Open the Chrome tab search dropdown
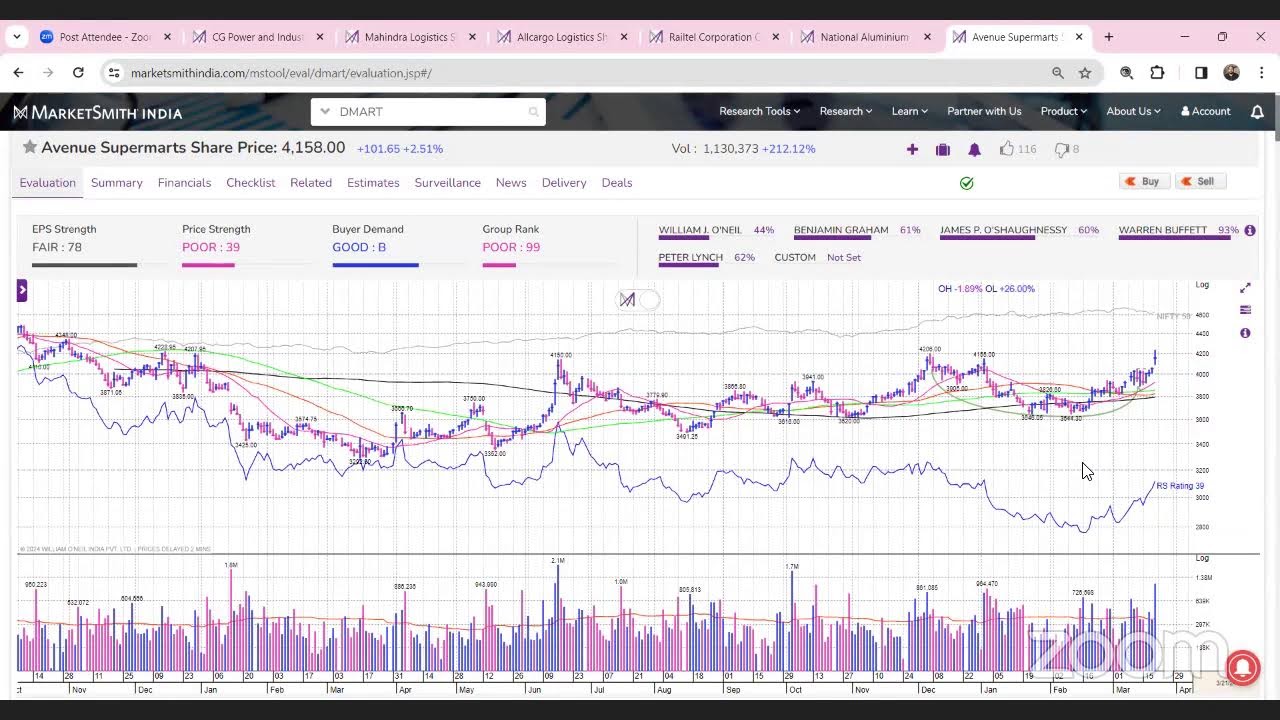 16,37
